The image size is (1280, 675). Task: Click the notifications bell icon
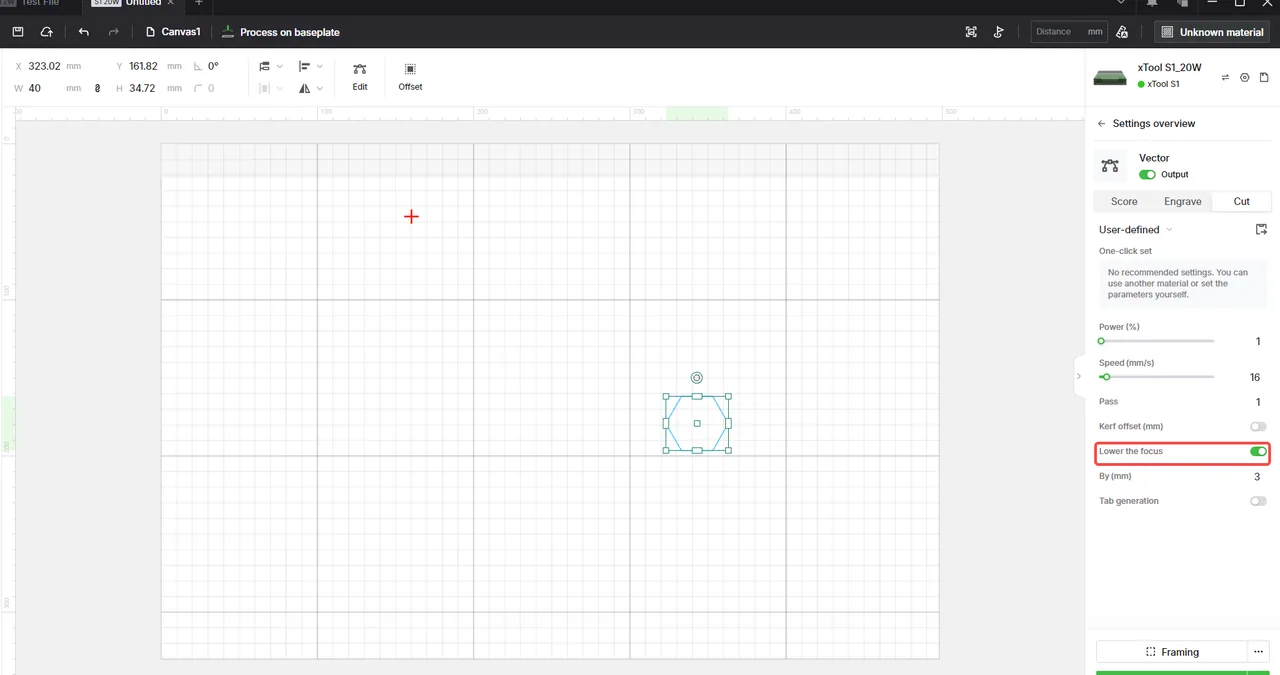pyautogui.click(x=1151, y=3)
